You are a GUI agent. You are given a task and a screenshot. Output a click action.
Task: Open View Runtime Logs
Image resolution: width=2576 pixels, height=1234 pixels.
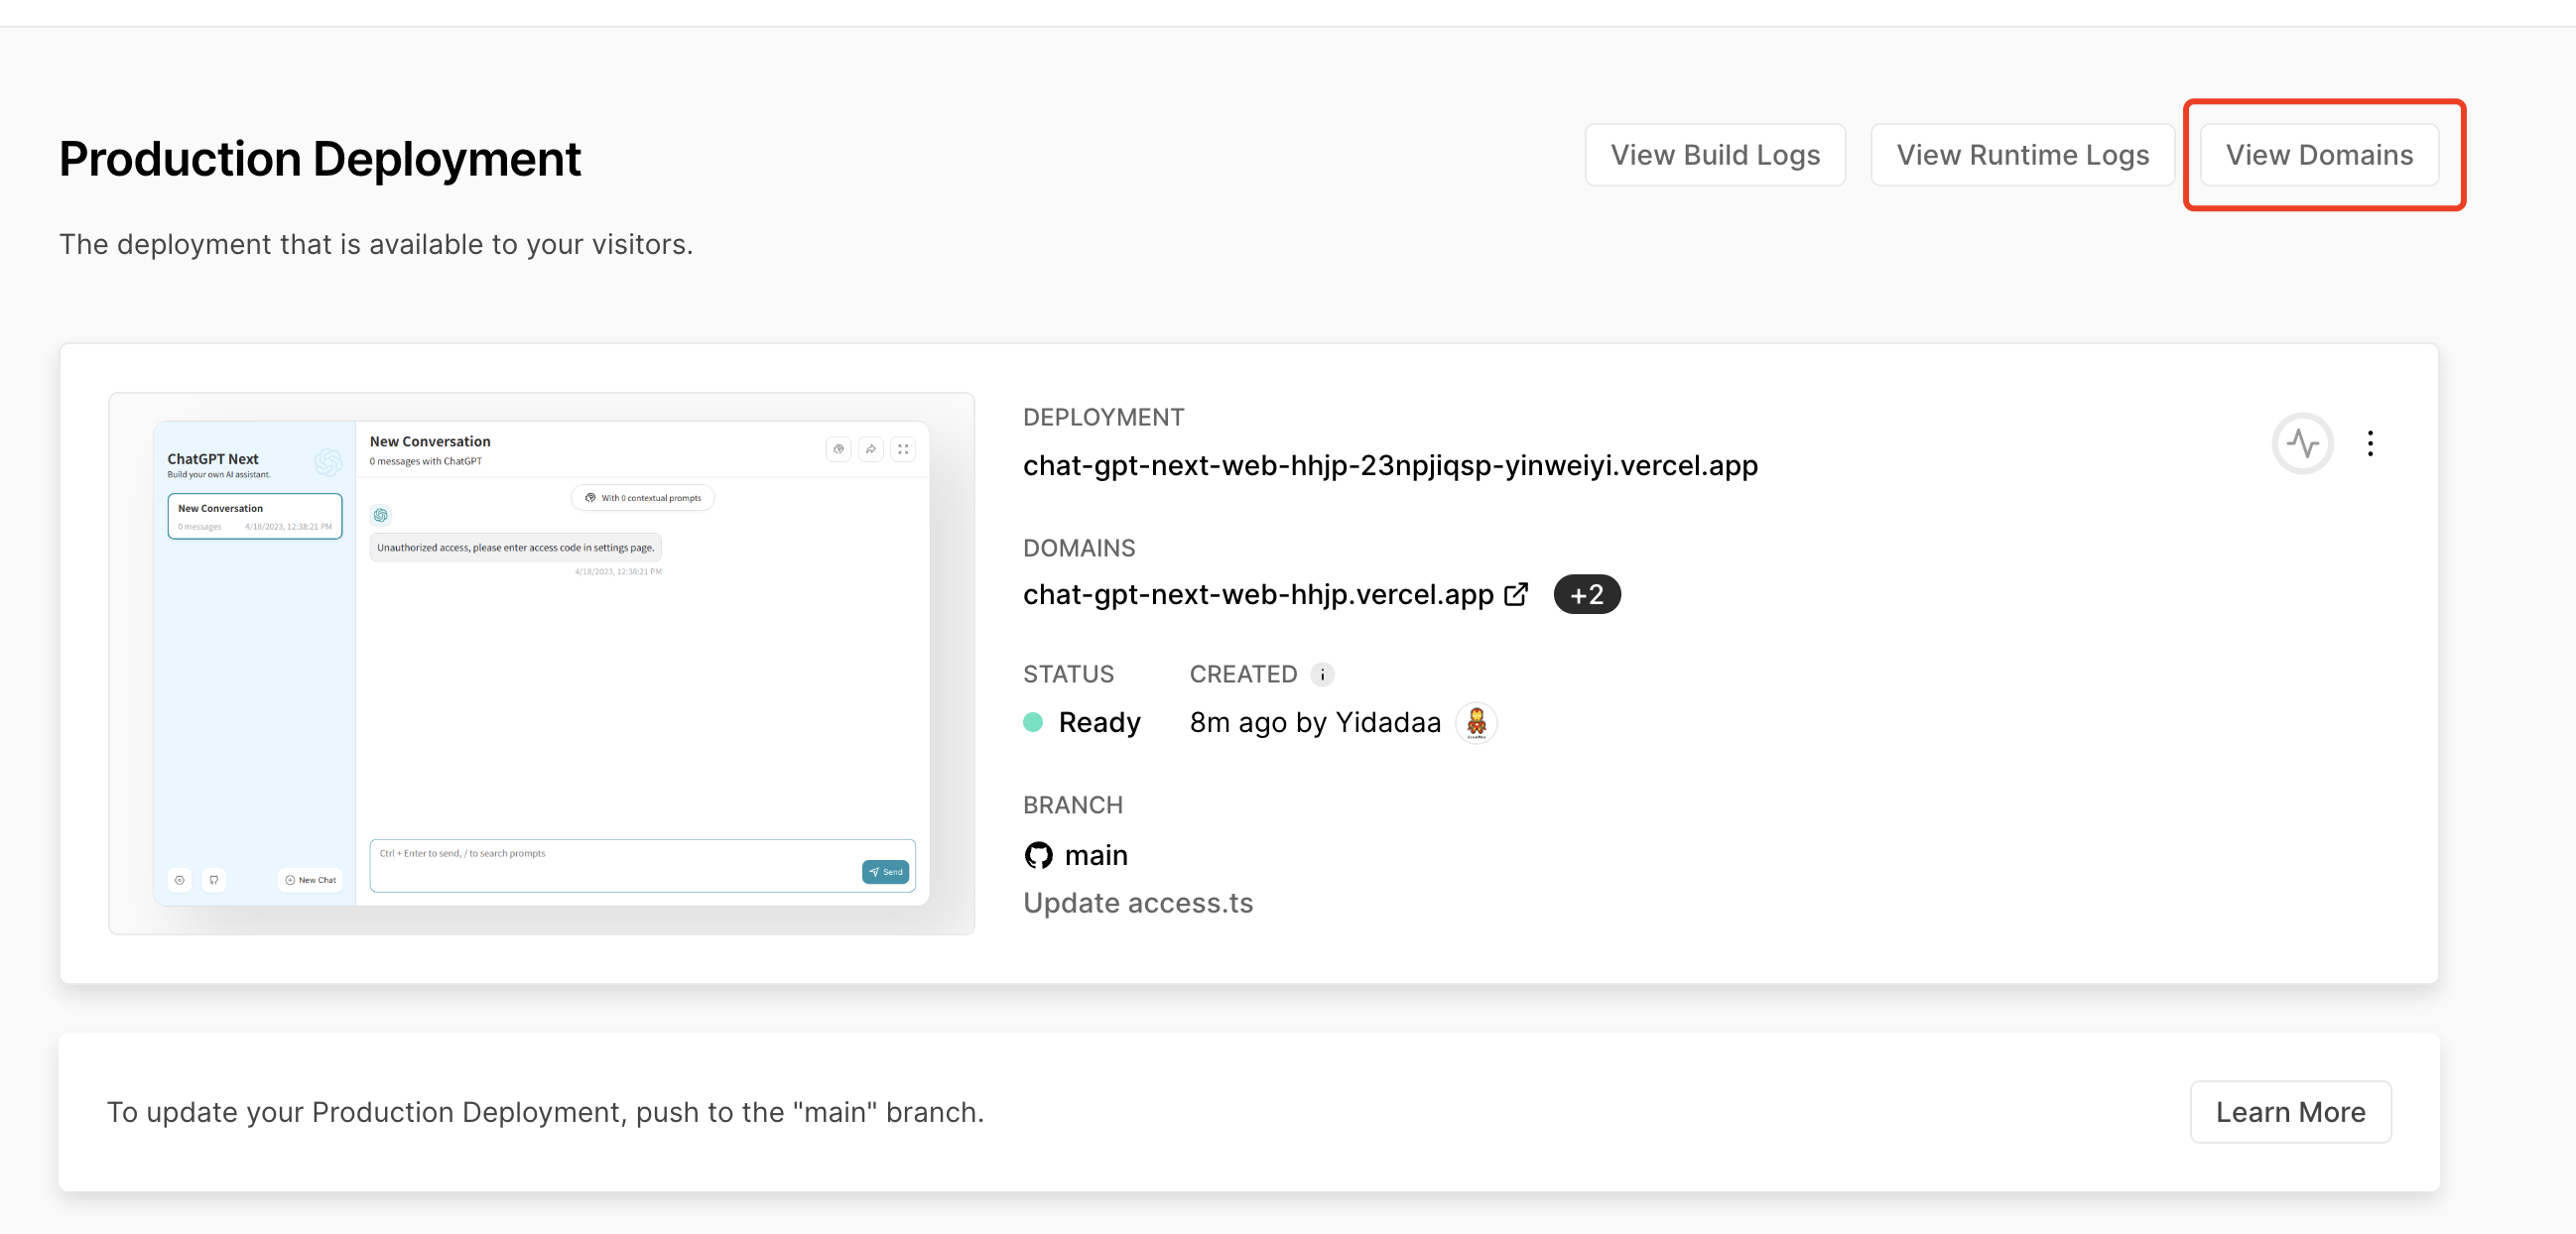click(x=2022, y=155)
